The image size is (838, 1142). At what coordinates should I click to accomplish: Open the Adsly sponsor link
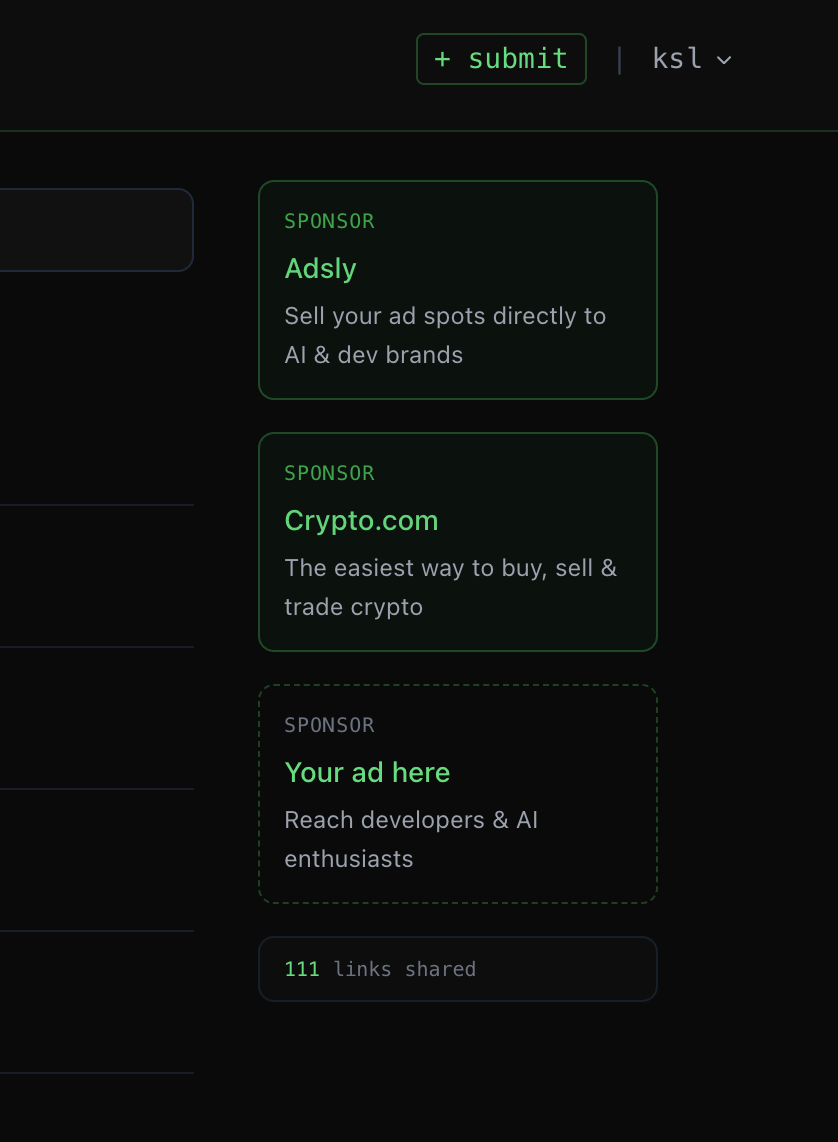[320, 268]
